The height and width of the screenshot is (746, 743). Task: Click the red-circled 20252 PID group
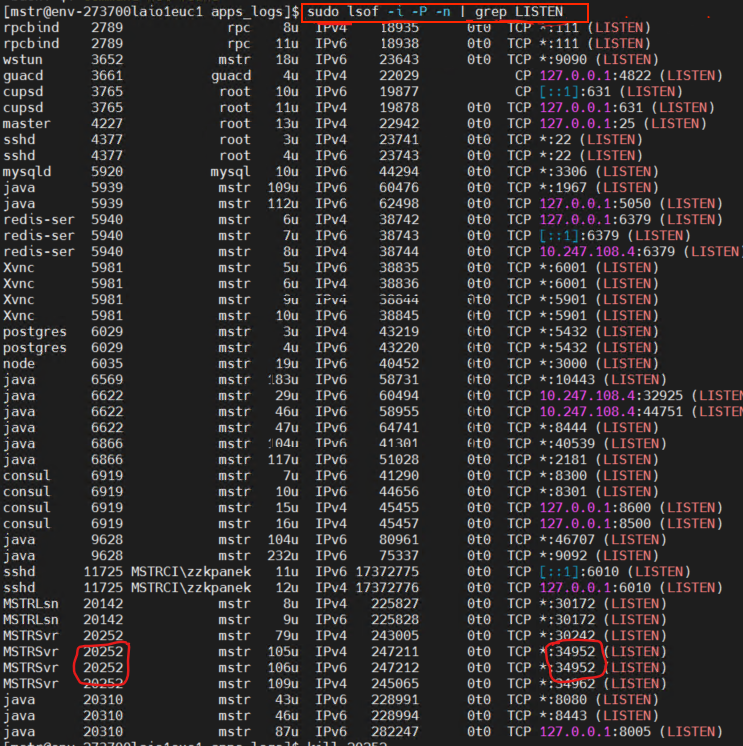(103, 660)
